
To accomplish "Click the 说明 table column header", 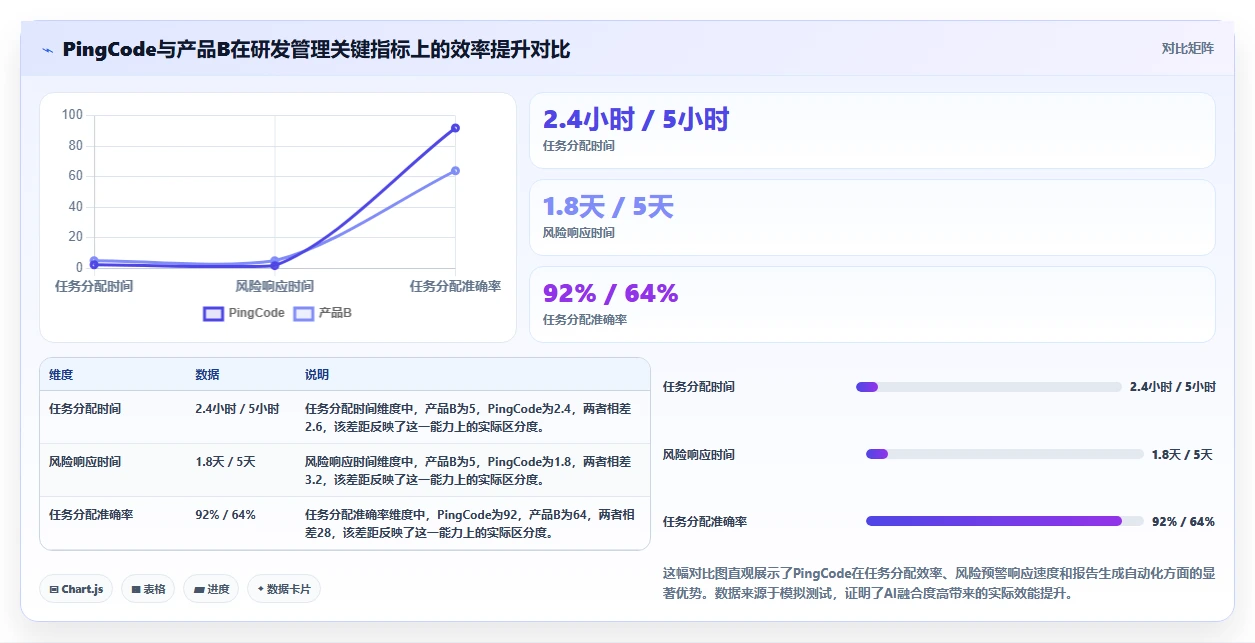I will tap(317, 375).
